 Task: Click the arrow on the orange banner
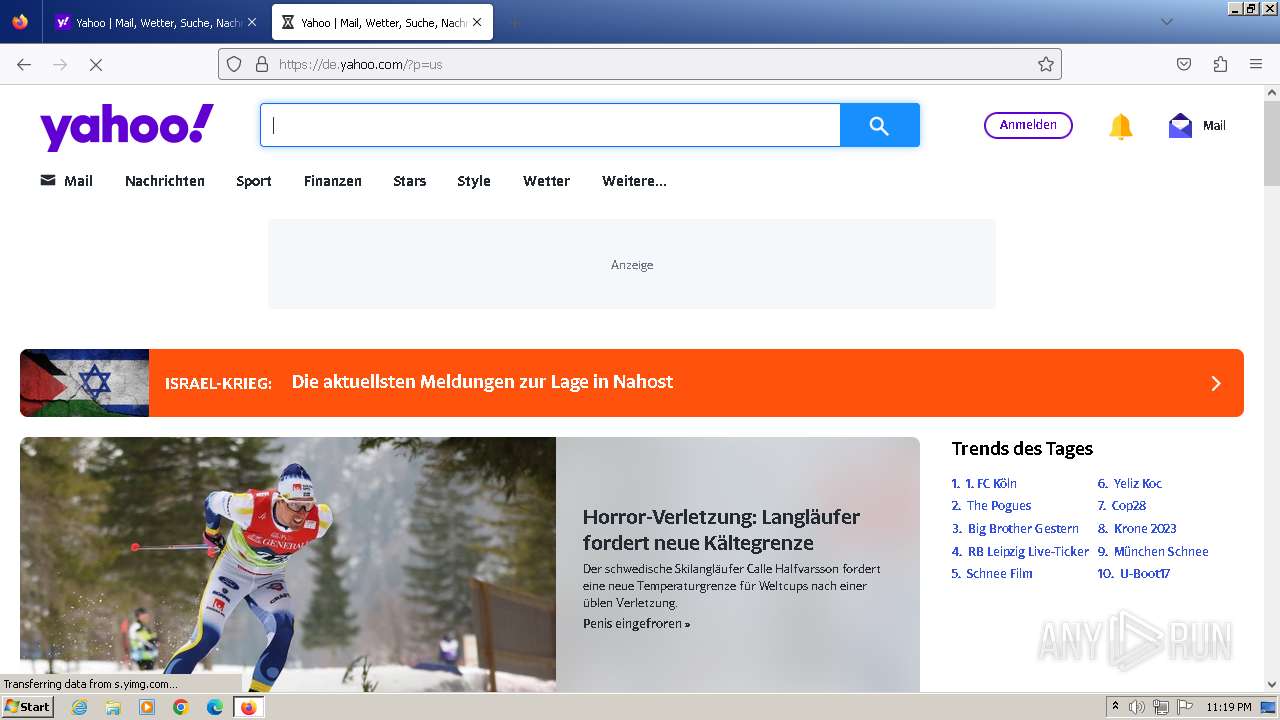1216,383
